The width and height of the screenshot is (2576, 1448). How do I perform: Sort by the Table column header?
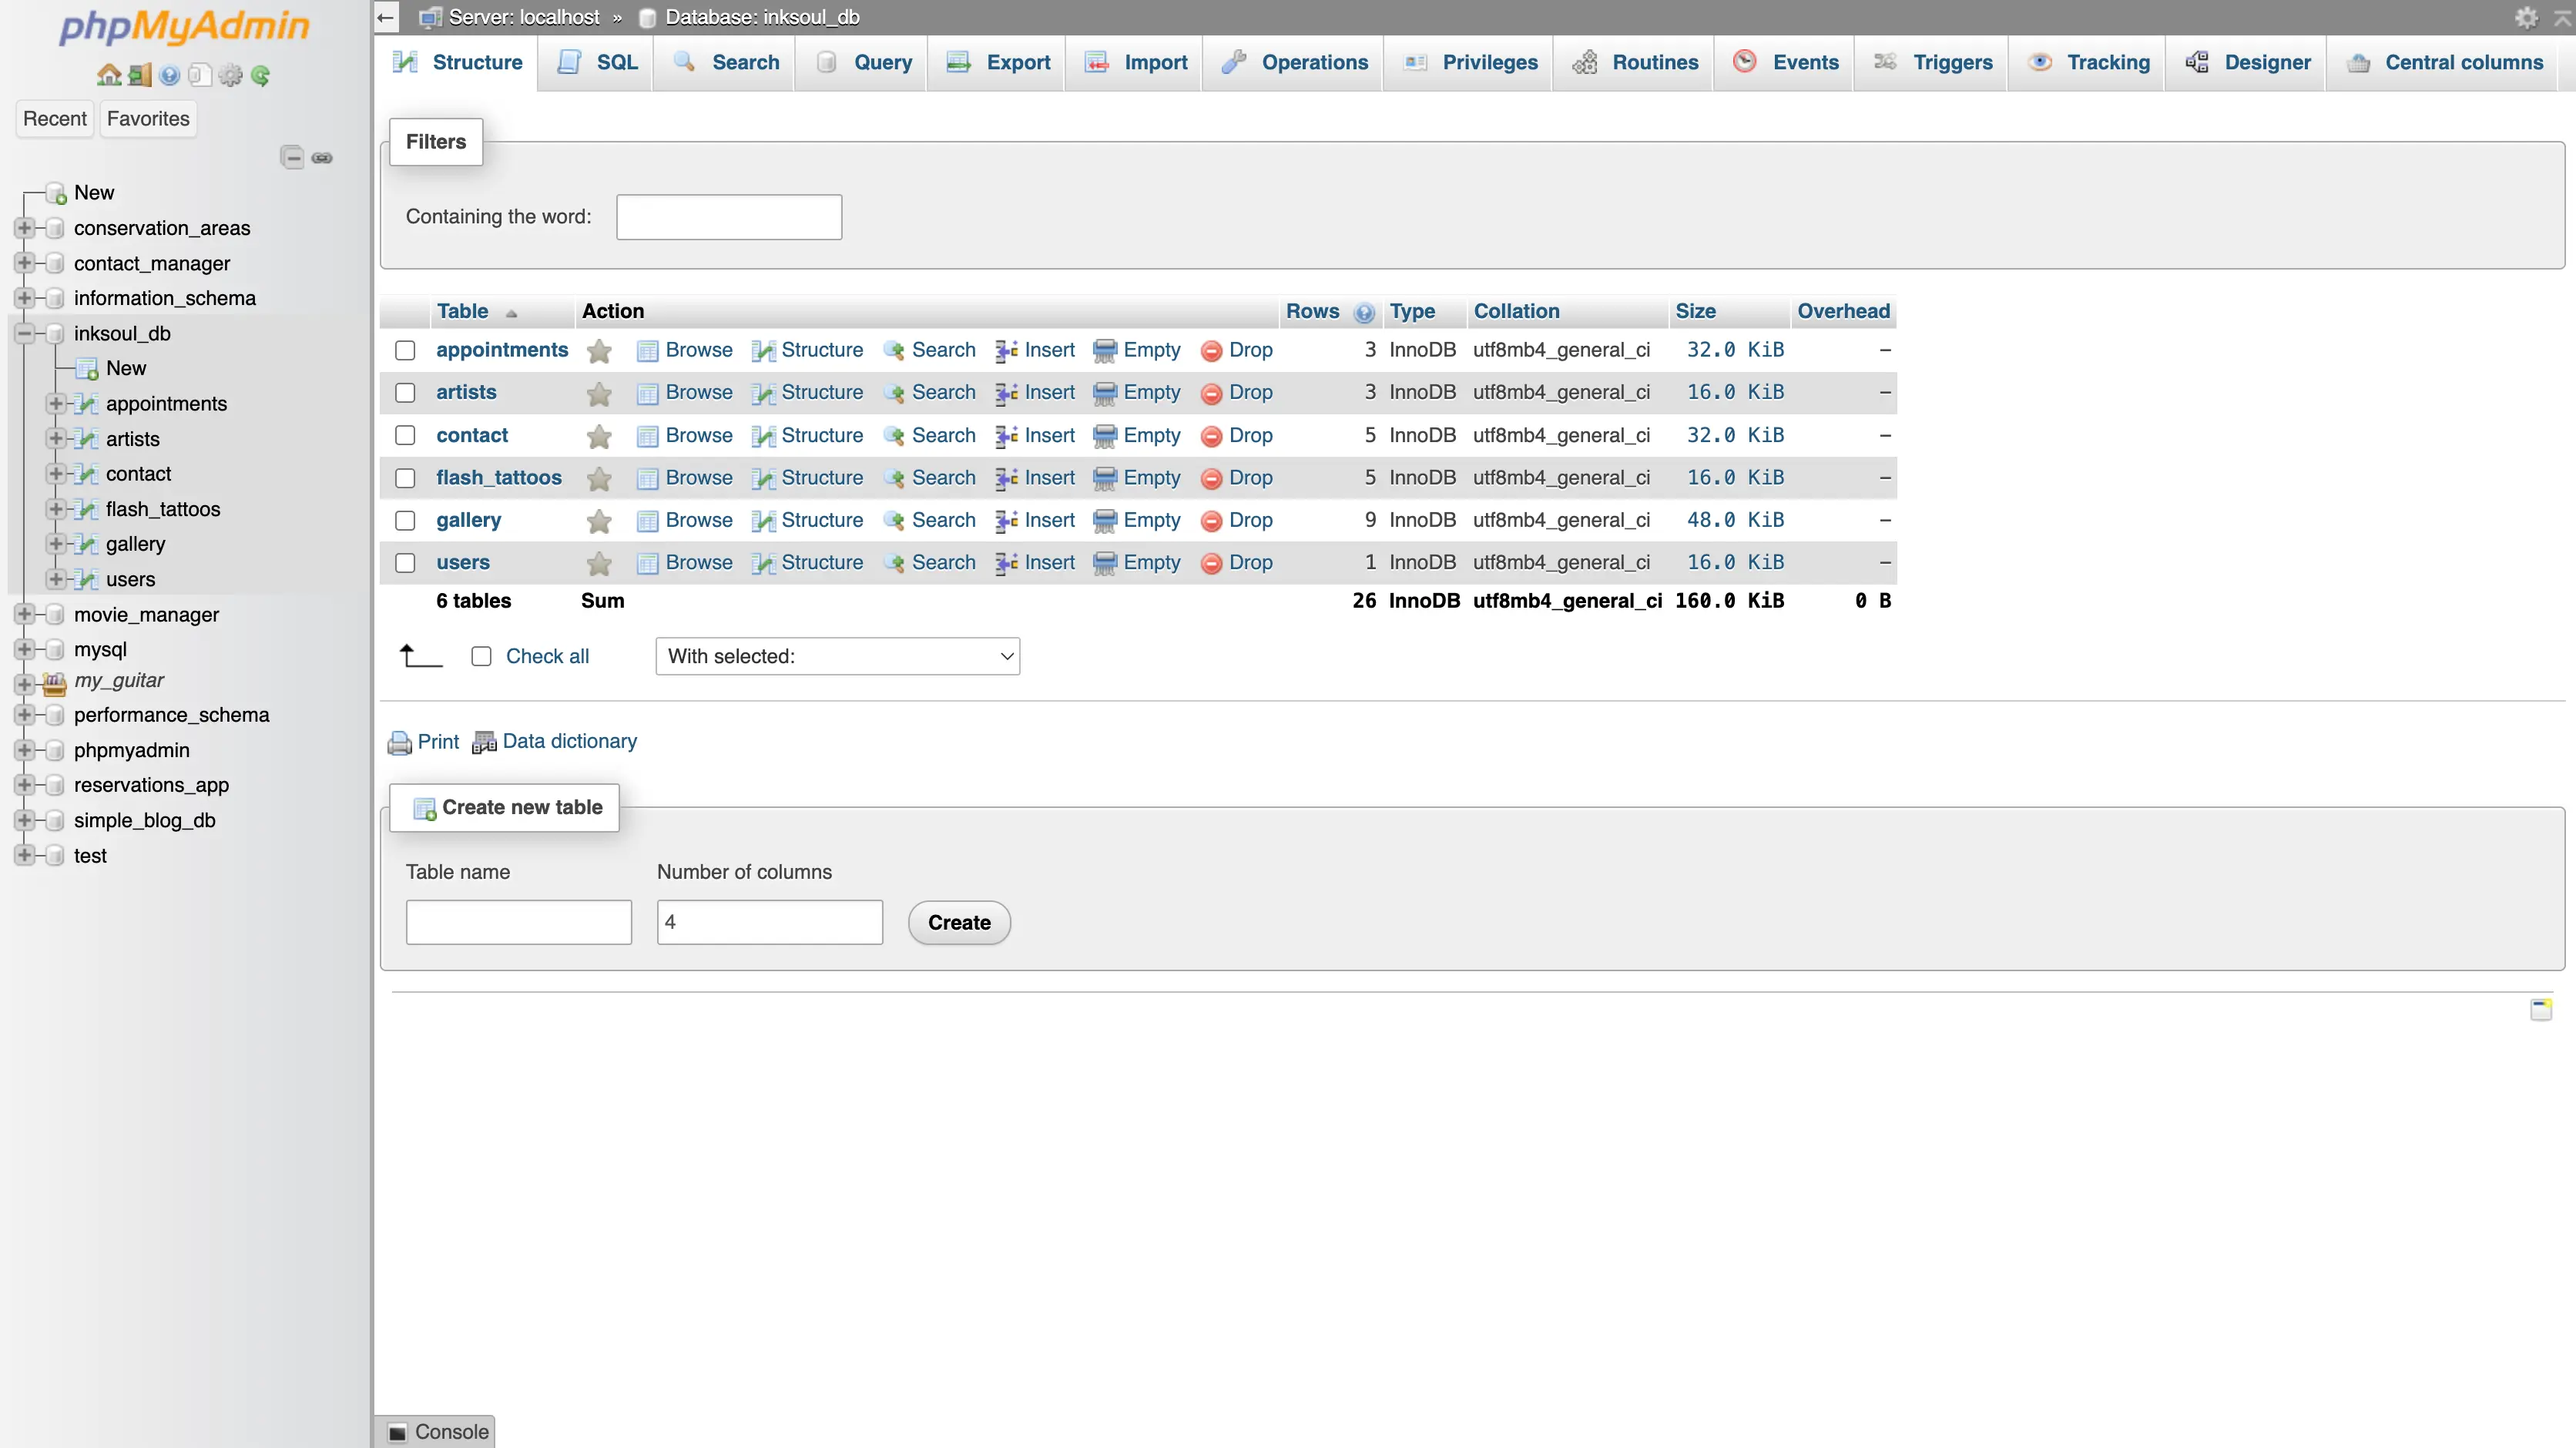tap(463, 311)
